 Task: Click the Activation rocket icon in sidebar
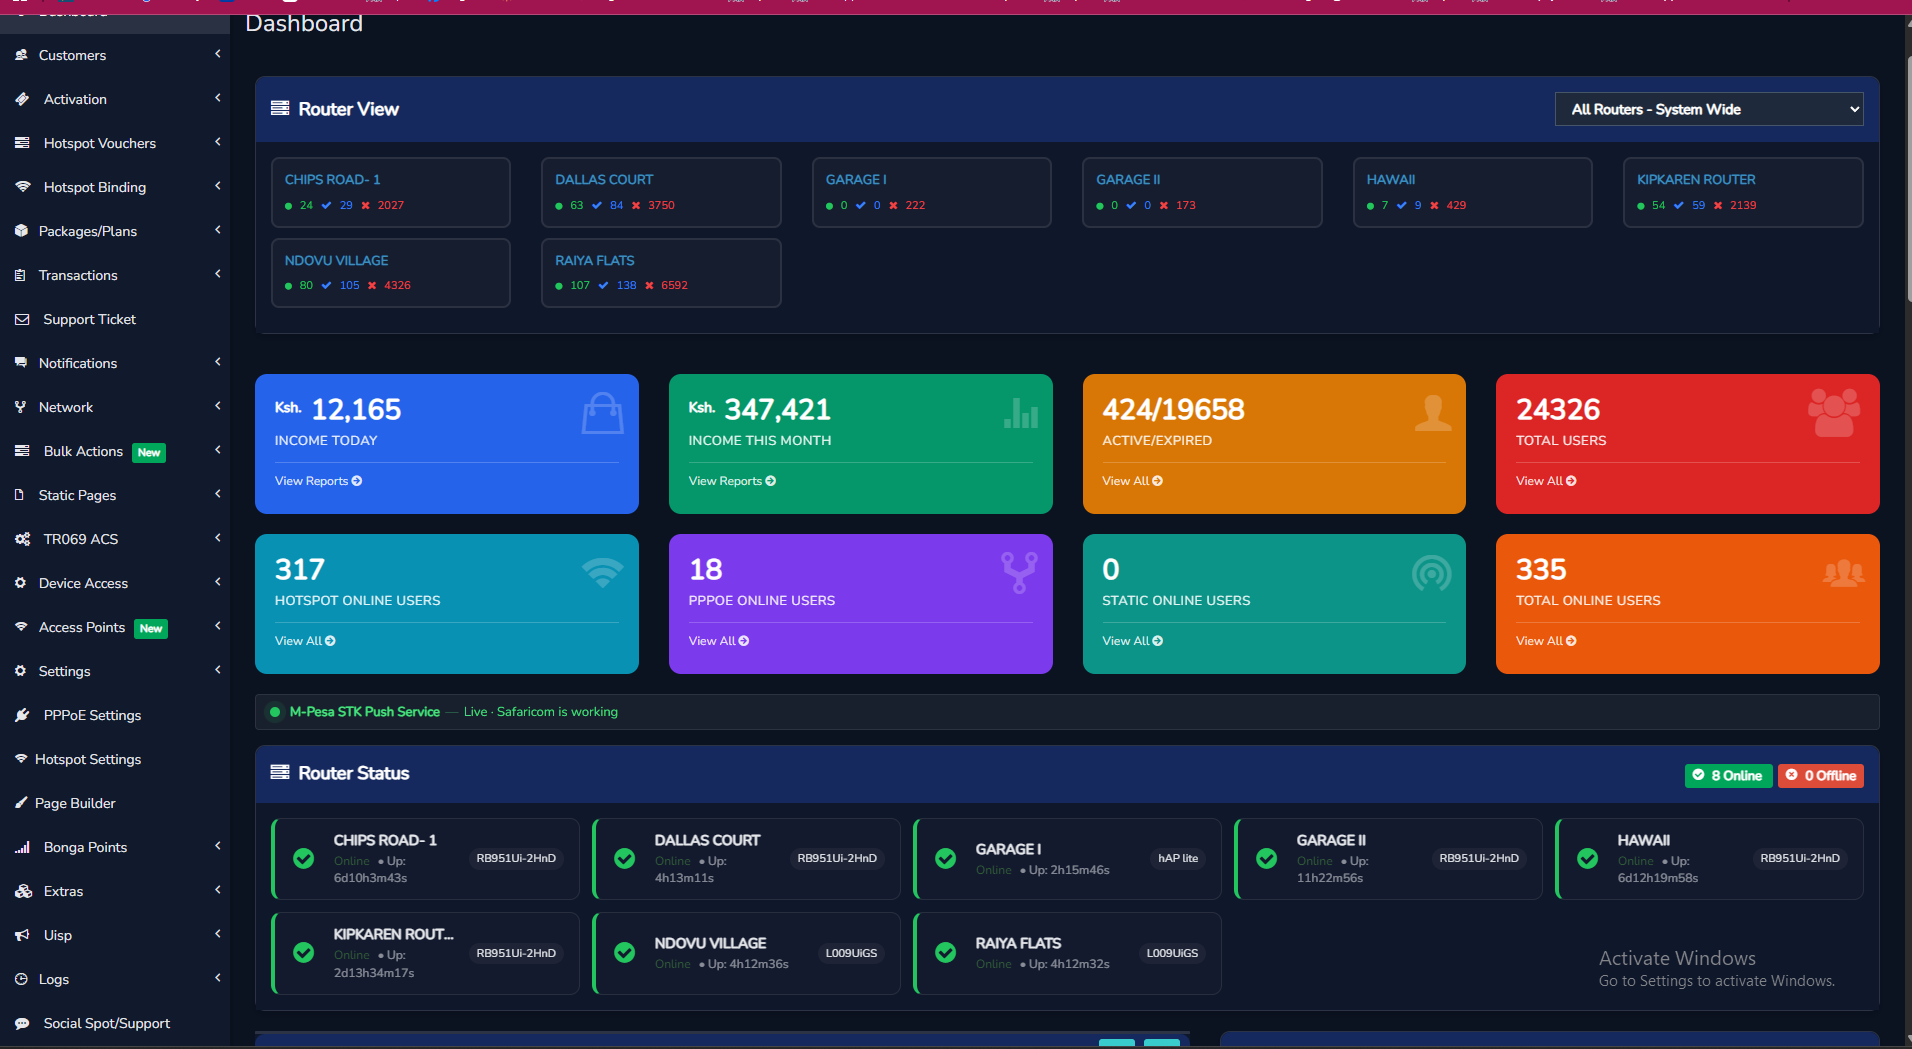tap(21, 99)
